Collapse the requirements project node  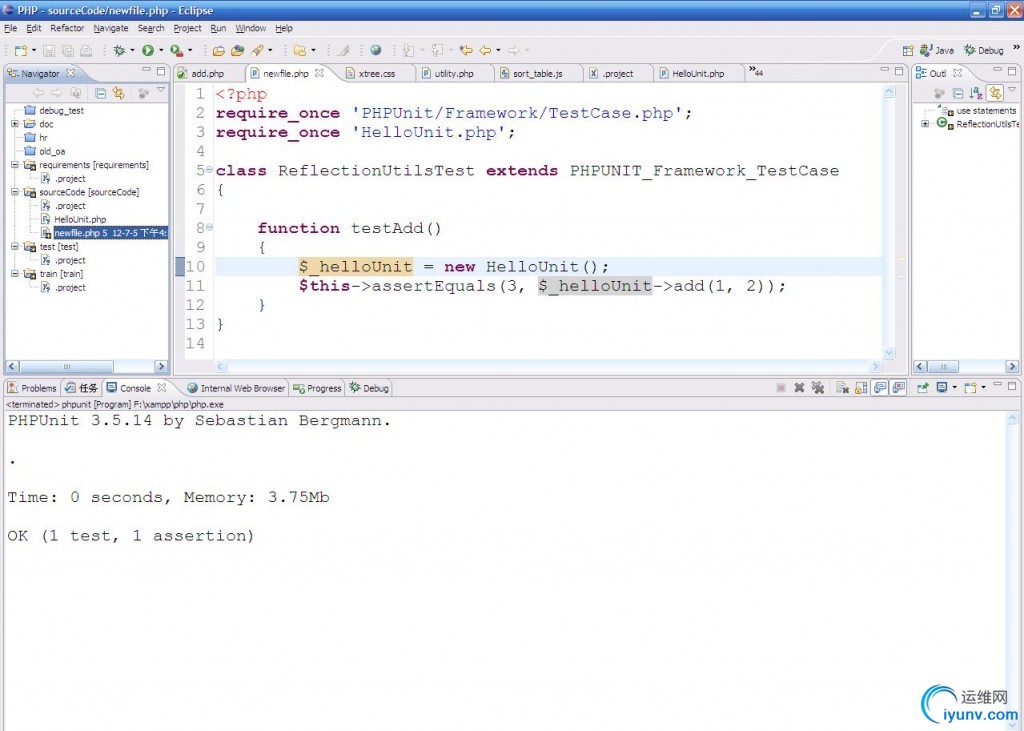pyautogui.click(x=15, y=165)
